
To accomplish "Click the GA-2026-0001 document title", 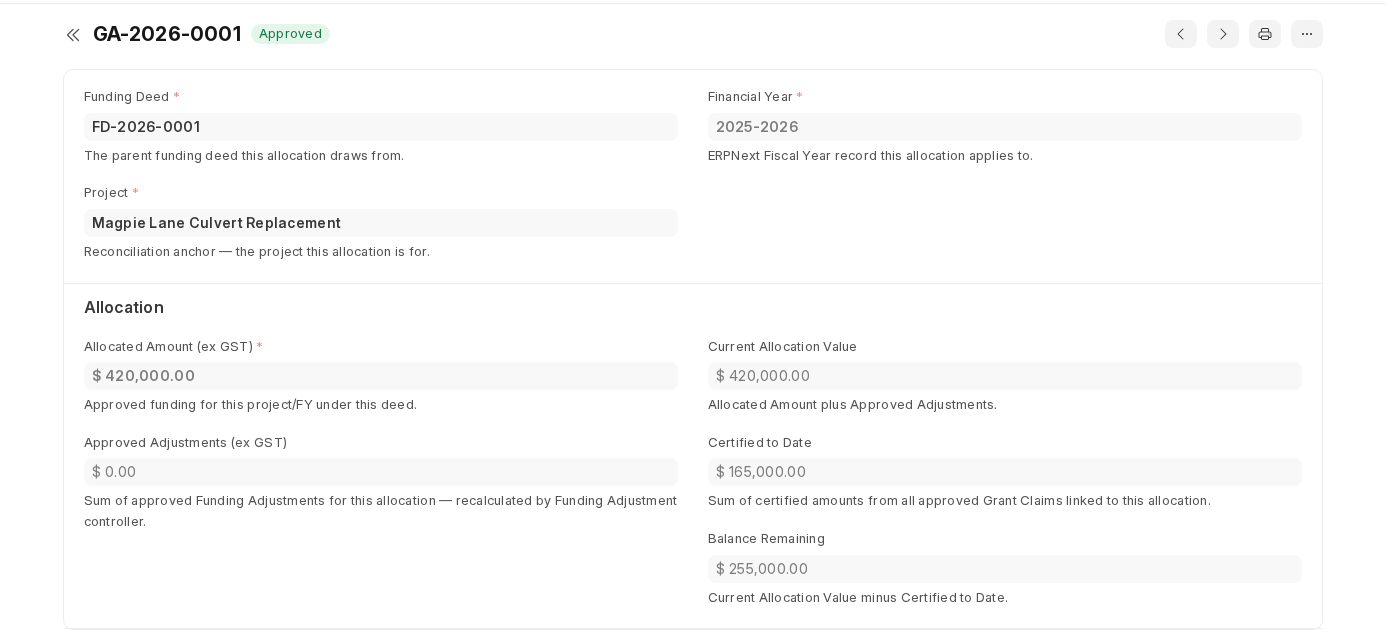I will 167,34.
